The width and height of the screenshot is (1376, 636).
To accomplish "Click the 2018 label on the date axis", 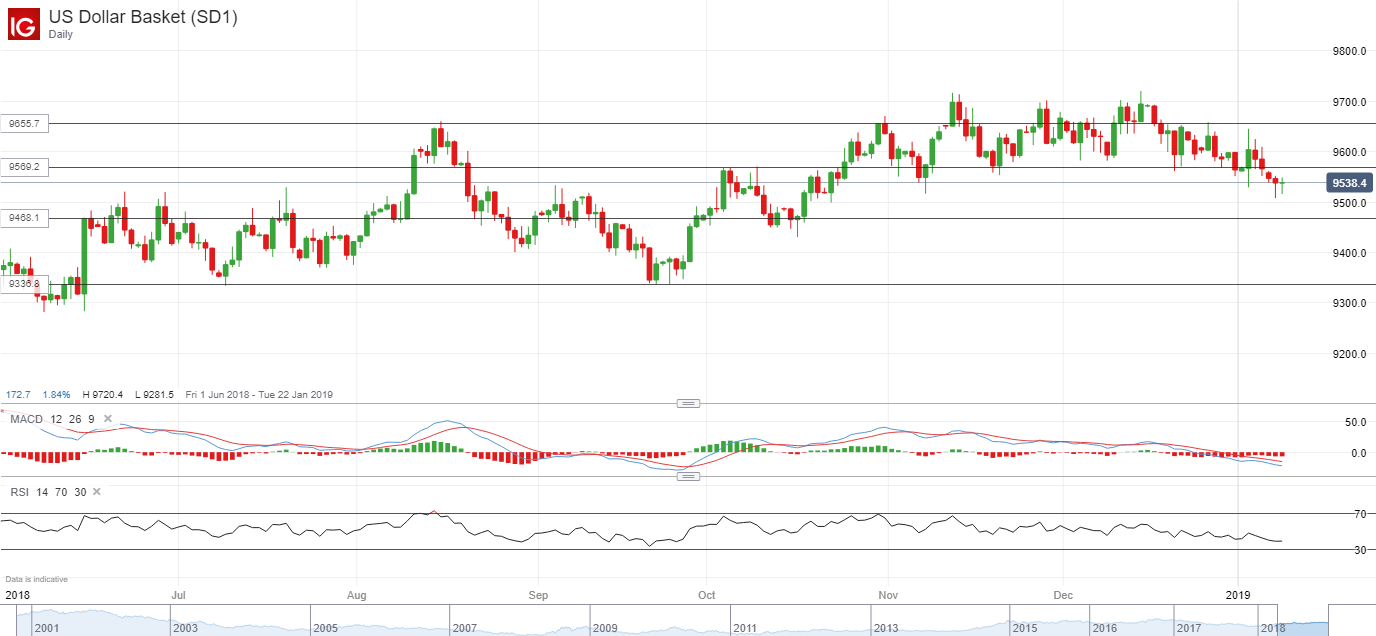I will [16, 595].
